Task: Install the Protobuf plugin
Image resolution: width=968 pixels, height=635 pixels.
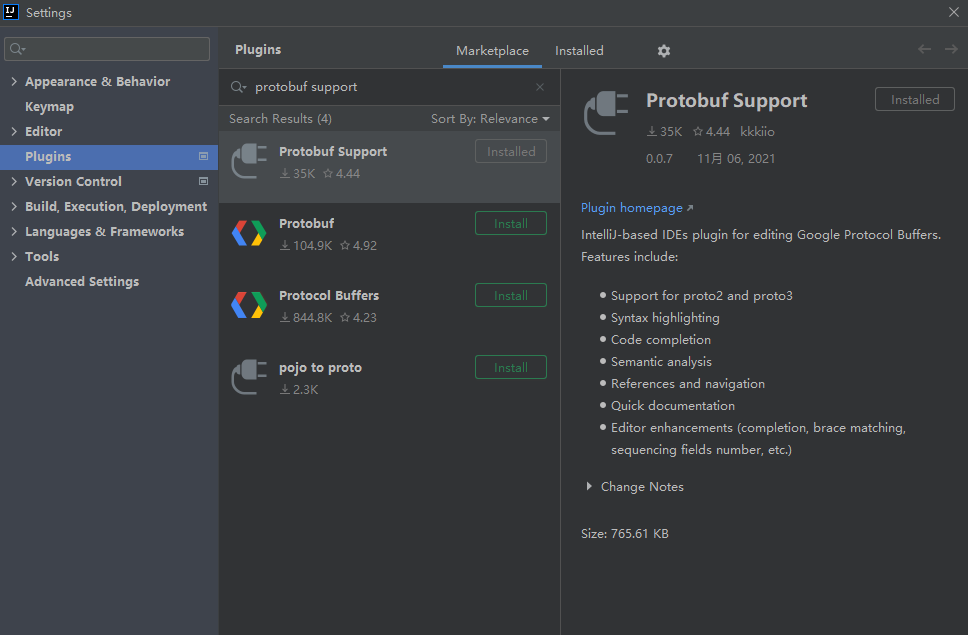Action: click(511, 223)
